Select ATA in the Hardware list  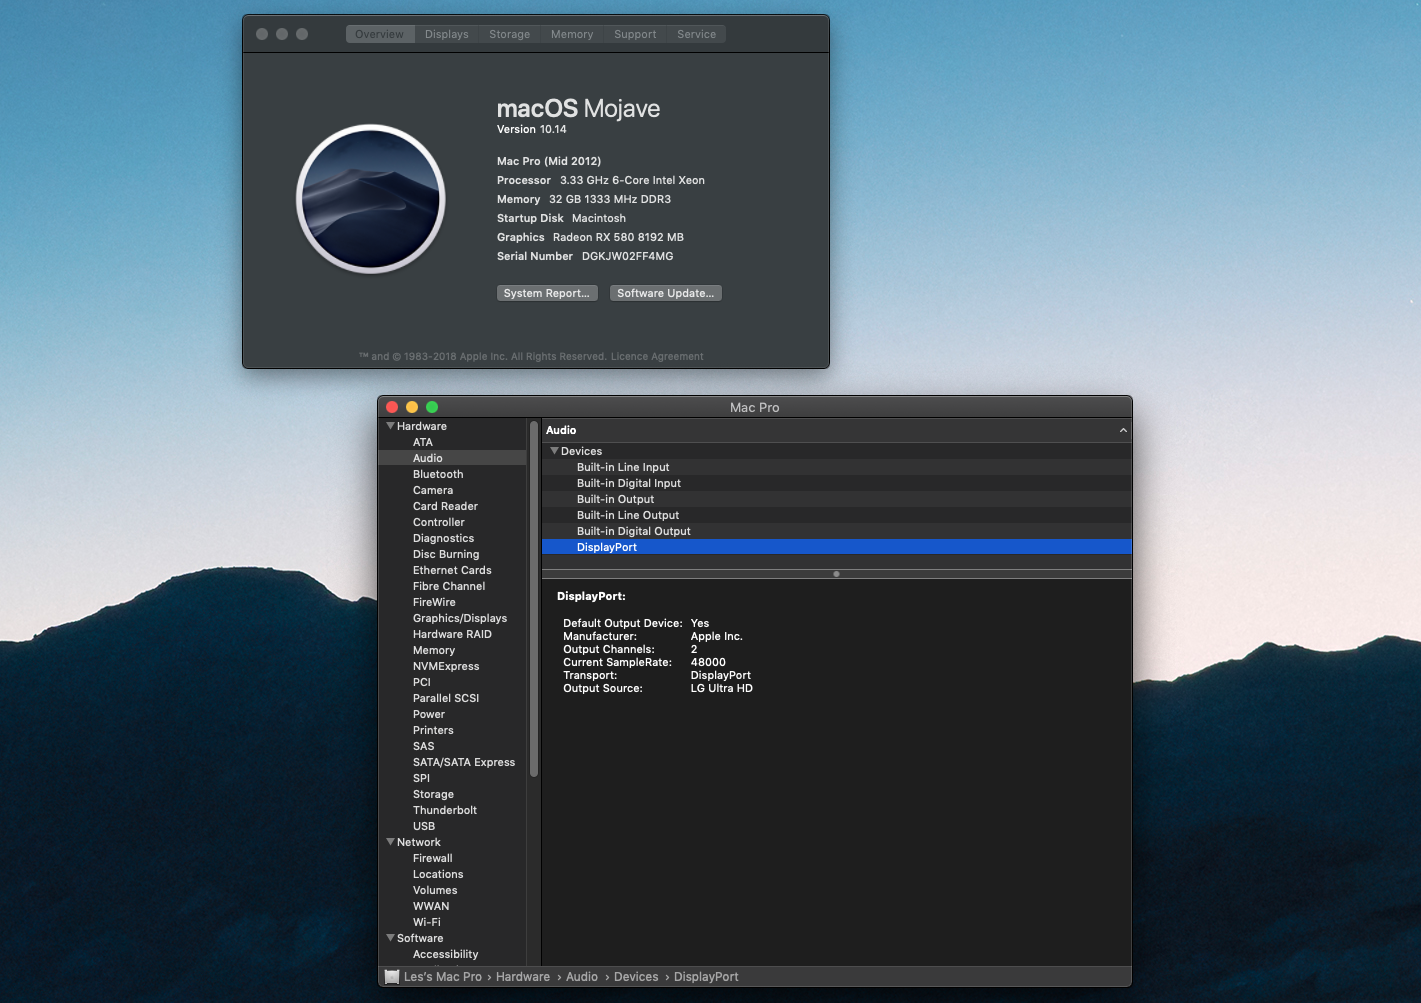click(452, 442)
